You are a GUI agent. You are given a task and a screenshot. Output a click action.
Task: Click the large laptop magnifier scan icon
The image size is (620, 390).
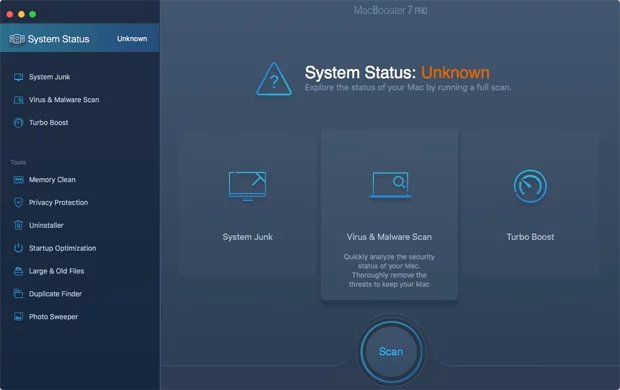(390, 185)
